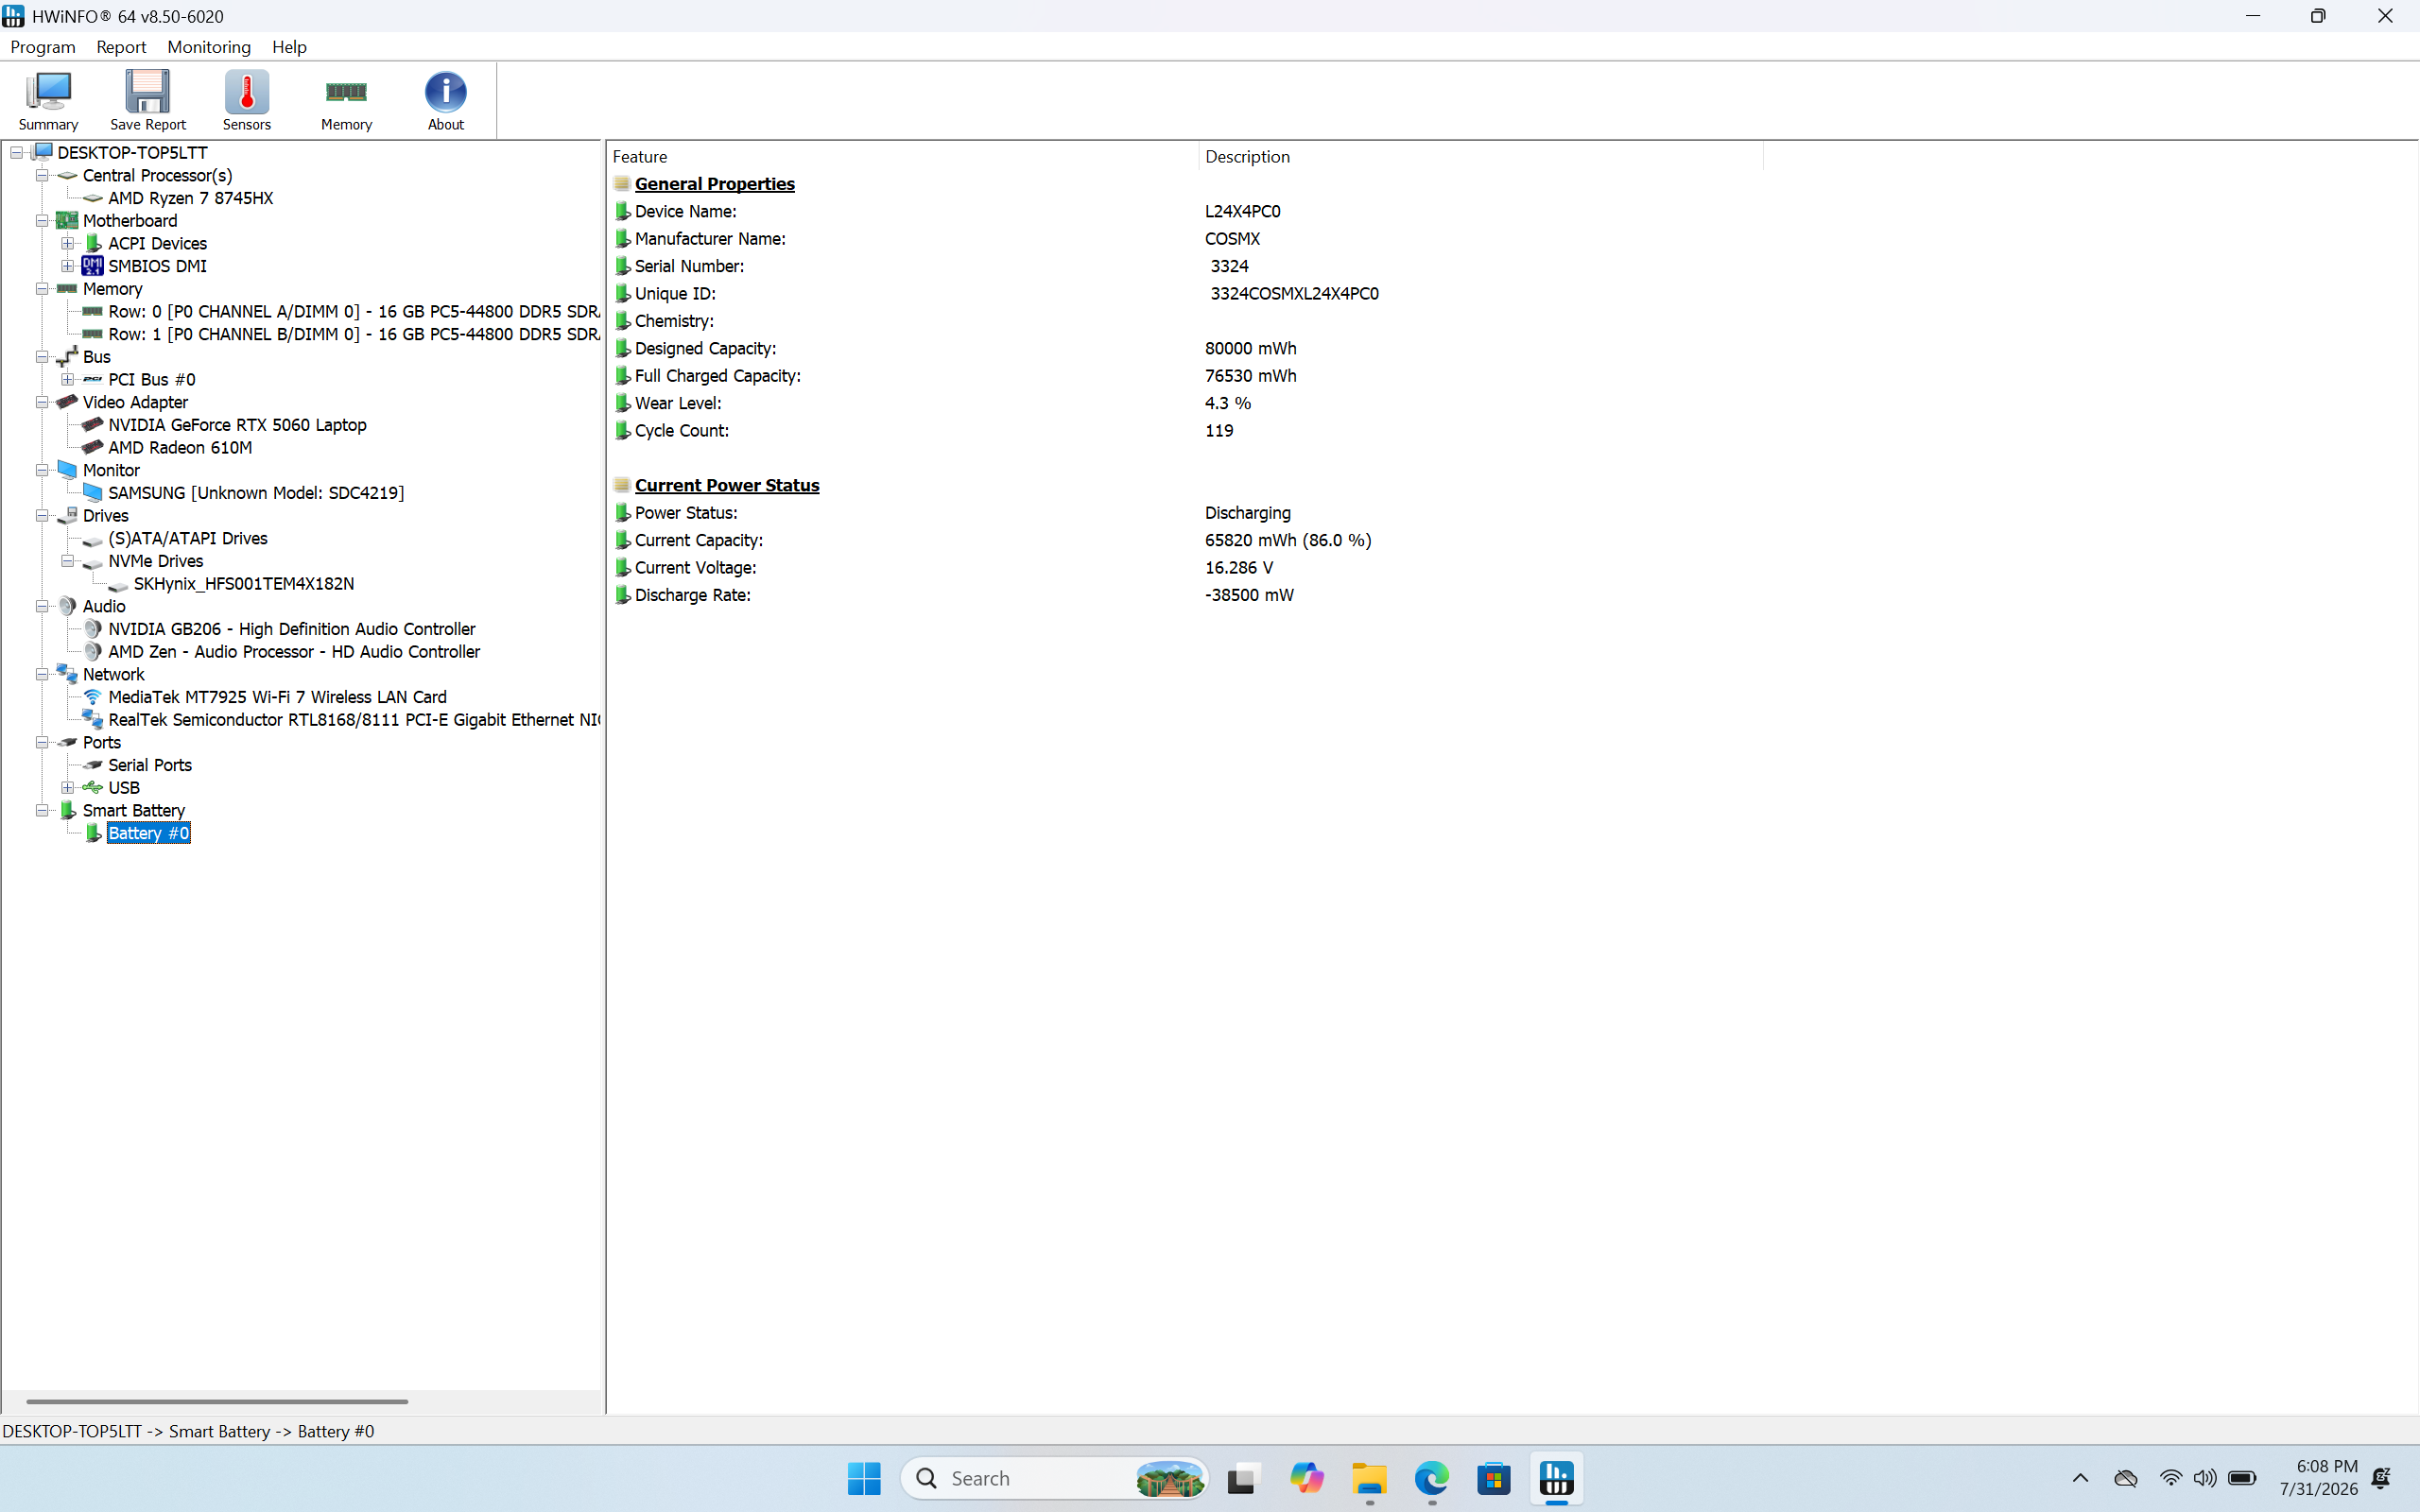Open the Report menu
2420x1512 pixels.
tap(121, 47)
